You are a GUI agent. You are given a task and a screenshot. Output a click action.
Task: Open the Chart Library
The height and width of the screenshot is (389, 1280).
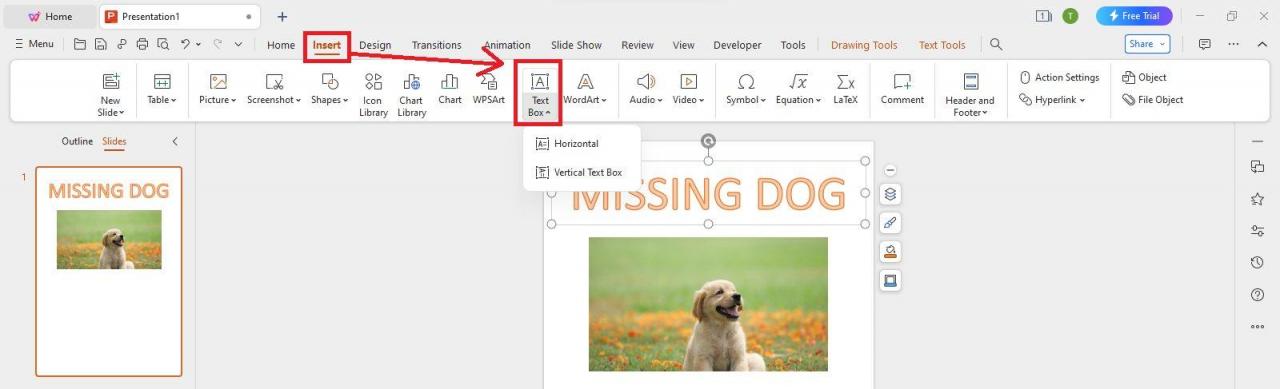click(411, 95)
